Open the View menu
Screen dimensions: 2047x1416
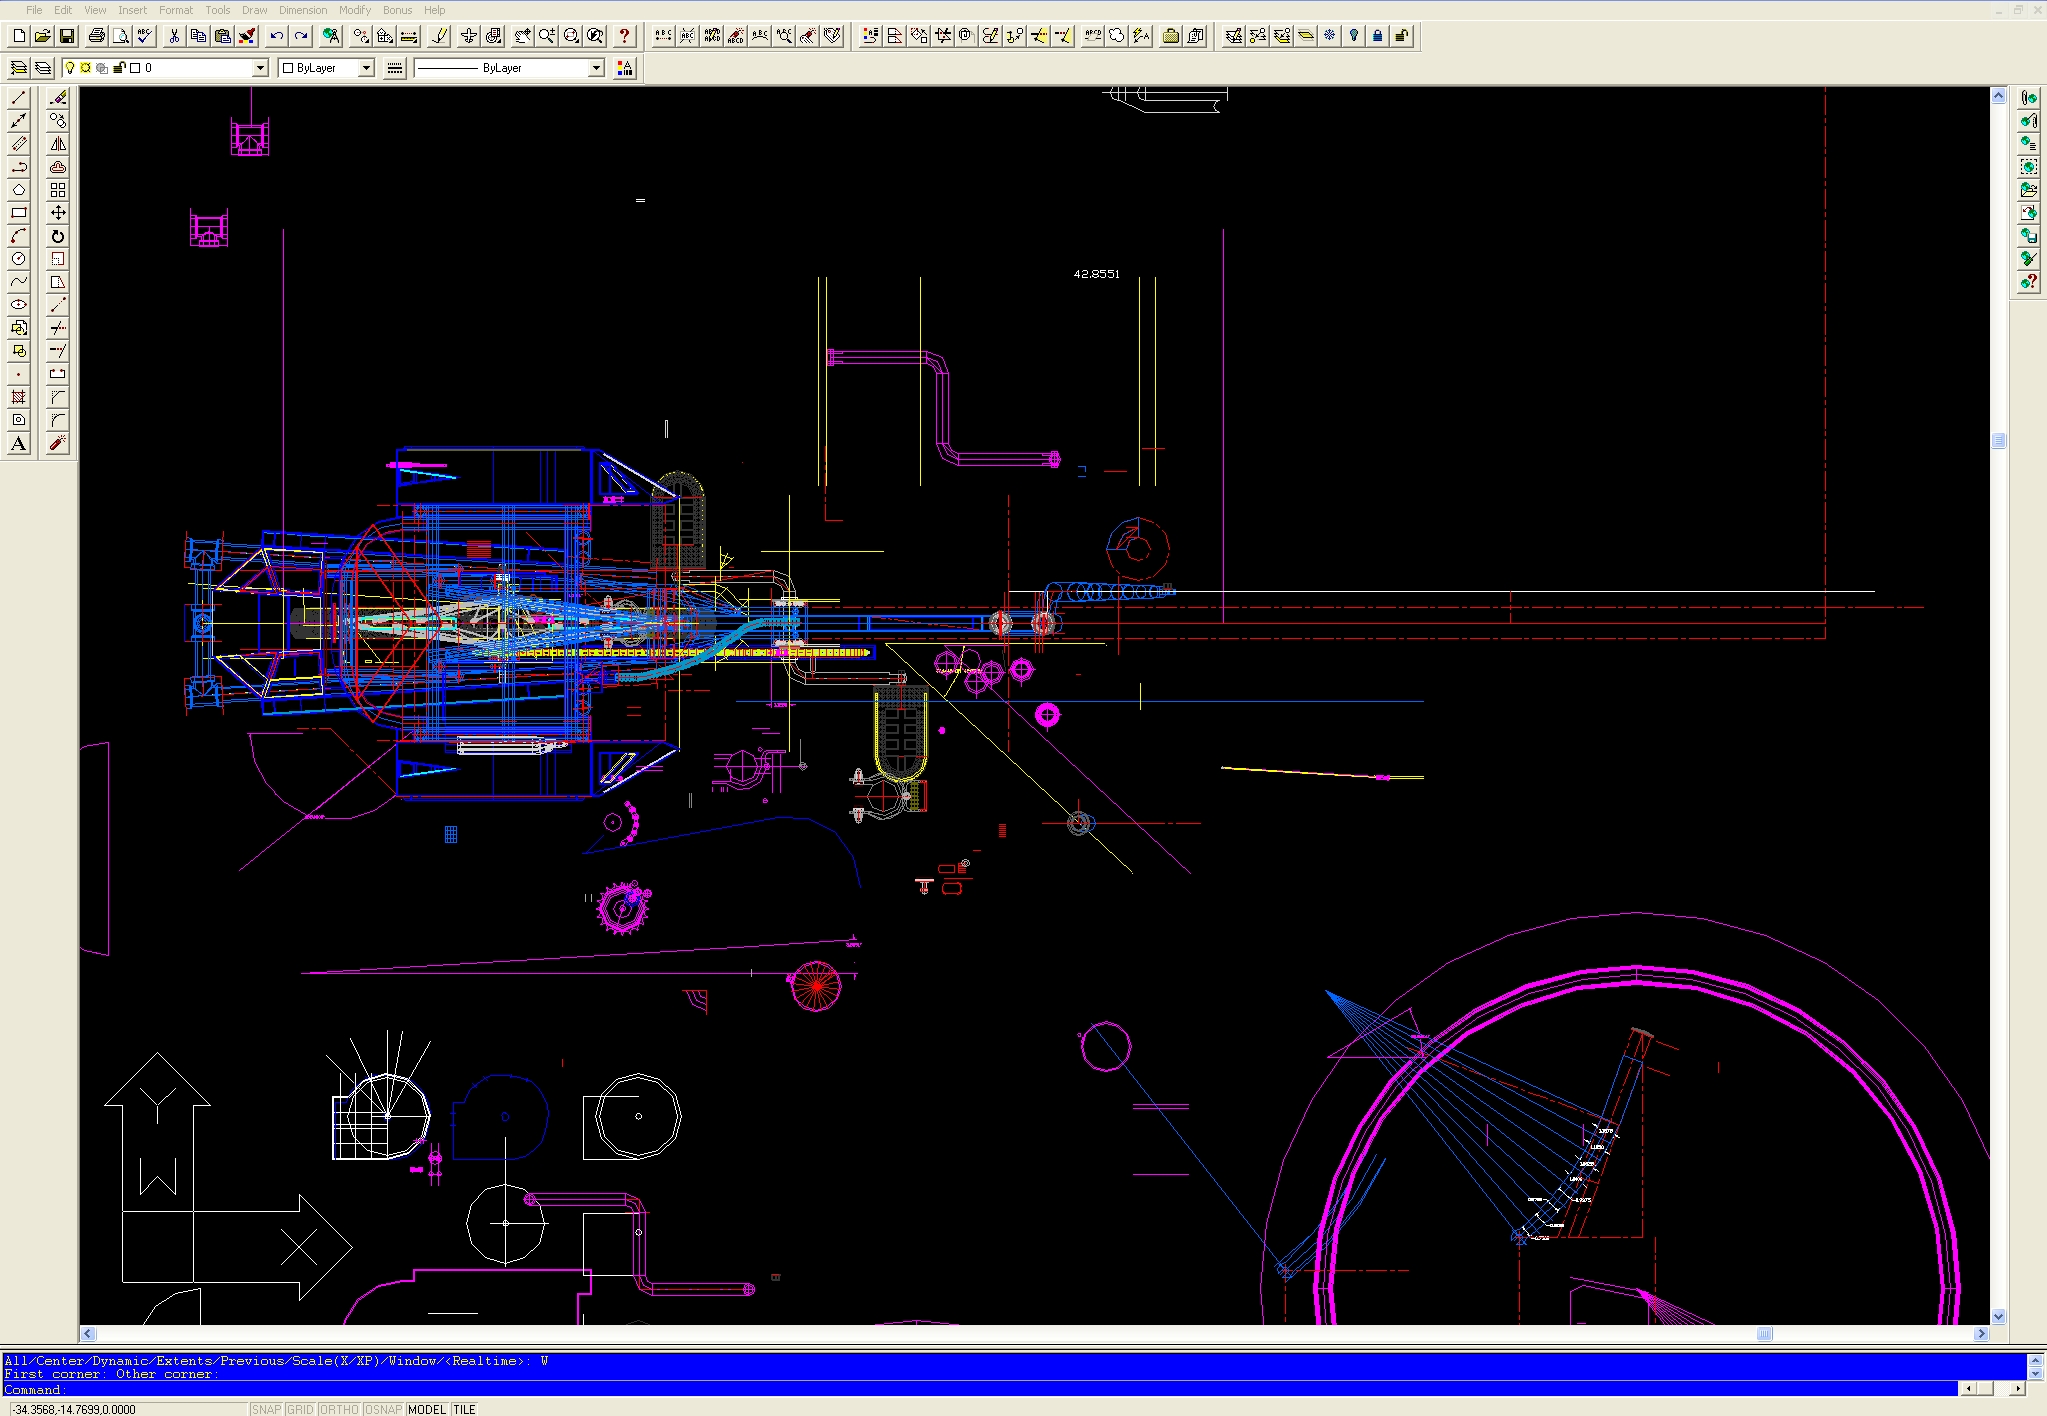[x=95, y=10]
